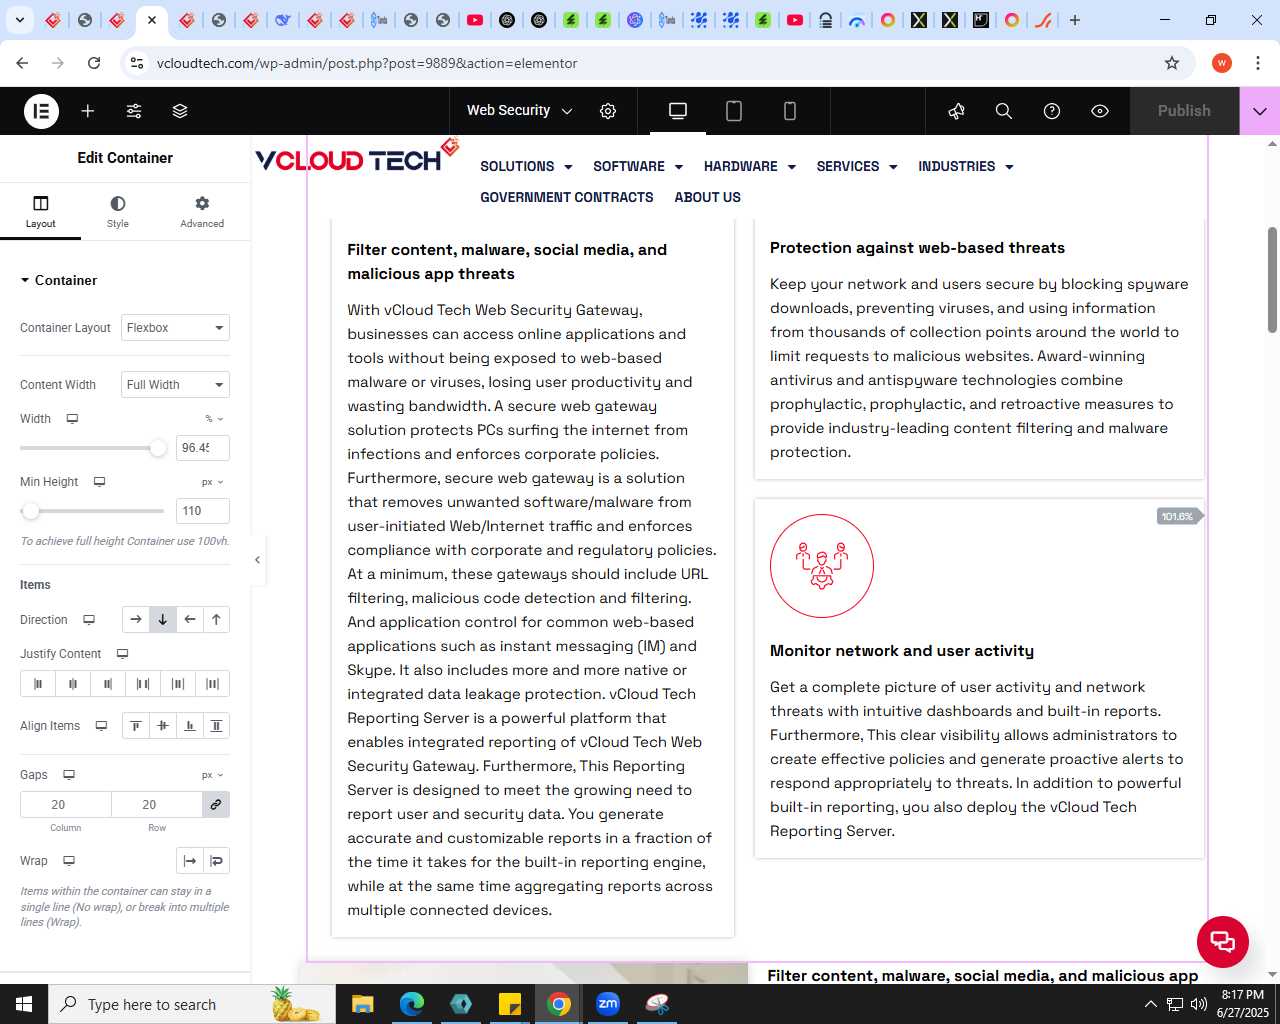Open Container Layout Flexbox dropdown
This screenshot has height=1024, width=1280.
click(x=176, y=328)
